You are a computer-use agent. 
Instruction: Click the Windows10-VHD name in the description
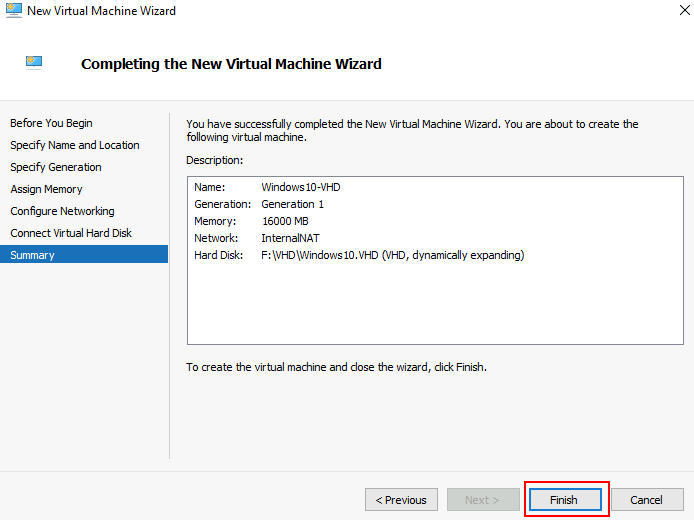coord(301,187)
